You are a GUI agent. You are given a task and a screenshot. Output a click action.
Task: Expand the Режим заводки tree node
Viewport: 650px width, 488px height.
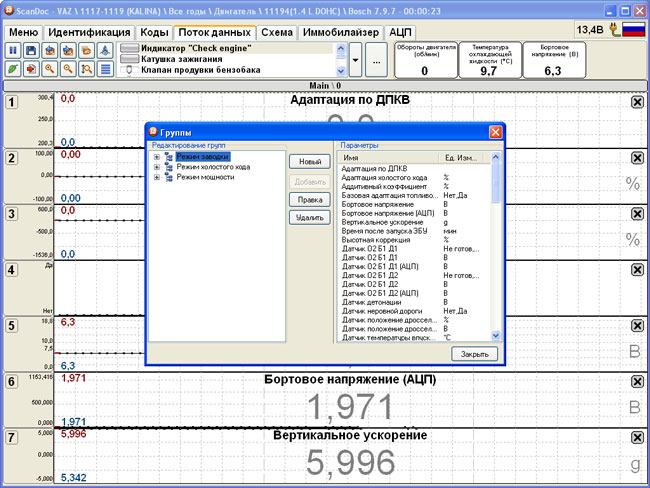coord(157,157)
